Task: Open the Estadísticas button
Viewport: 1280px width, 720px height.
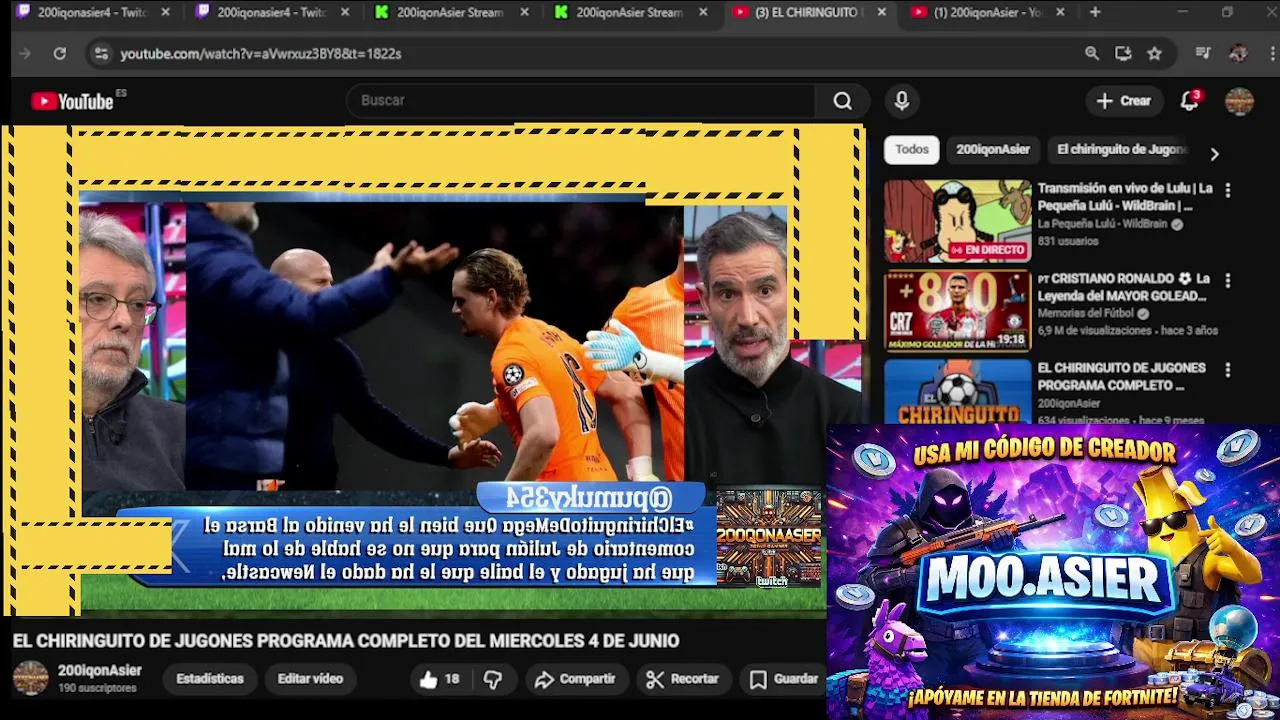Action: tap(210, 679)
